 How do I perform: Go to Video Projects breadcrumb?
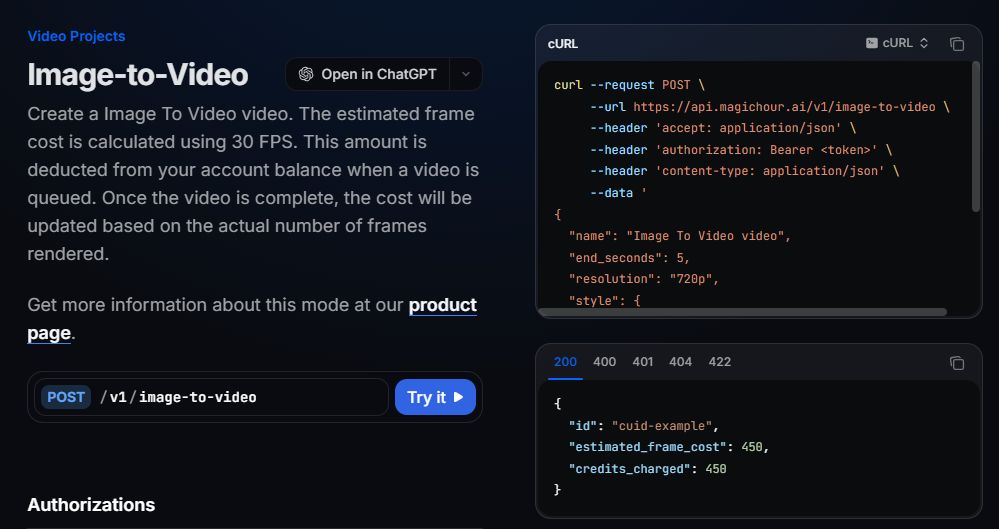pyautogui.click(x=76, y=36)
